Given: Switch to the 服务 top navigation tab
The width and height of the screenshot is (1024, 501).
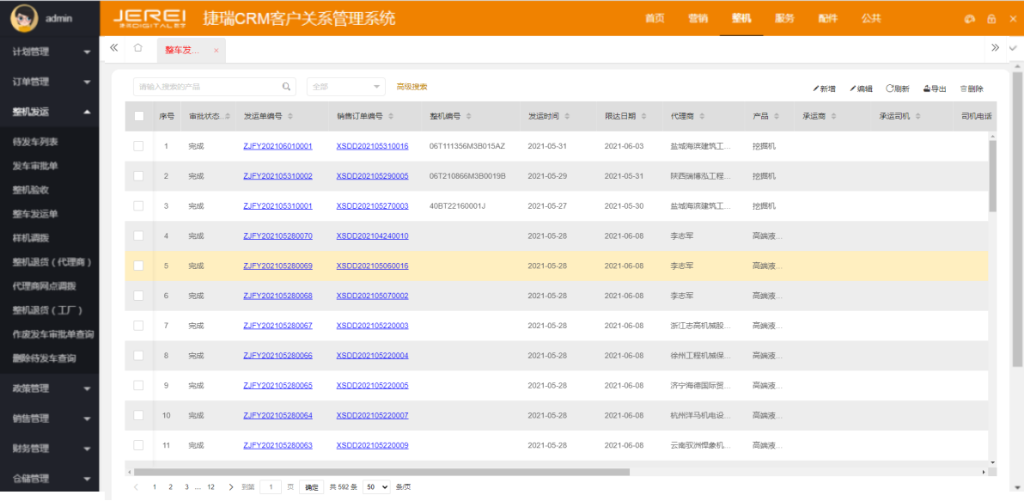Looking at the screenshot, I should click(784, 18).
